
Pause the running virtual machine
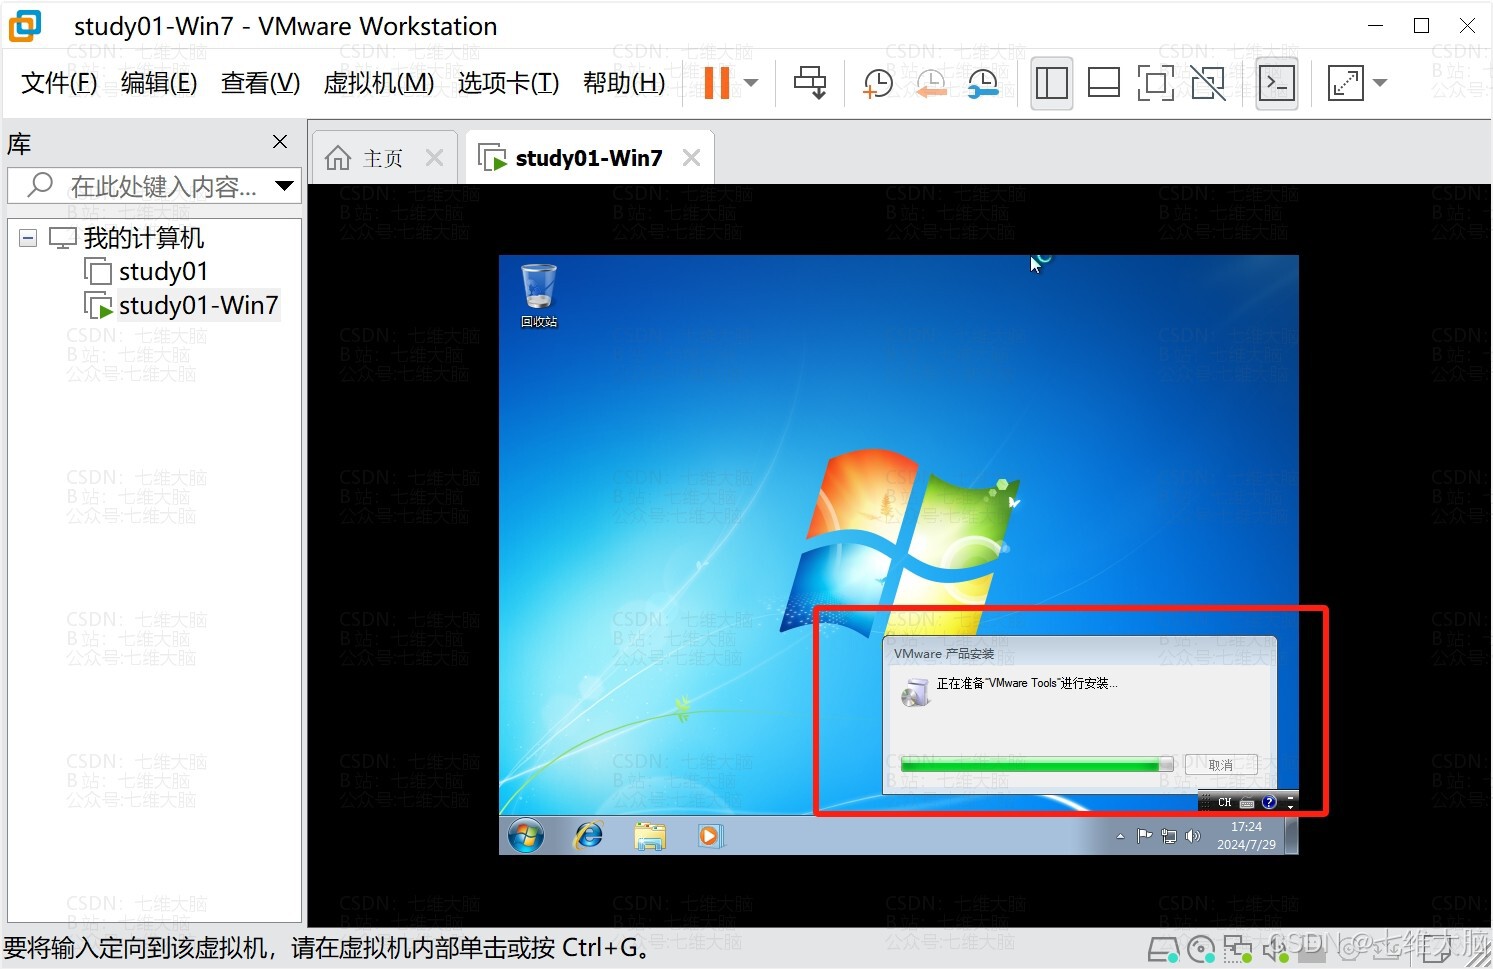[x=717, y=83]
